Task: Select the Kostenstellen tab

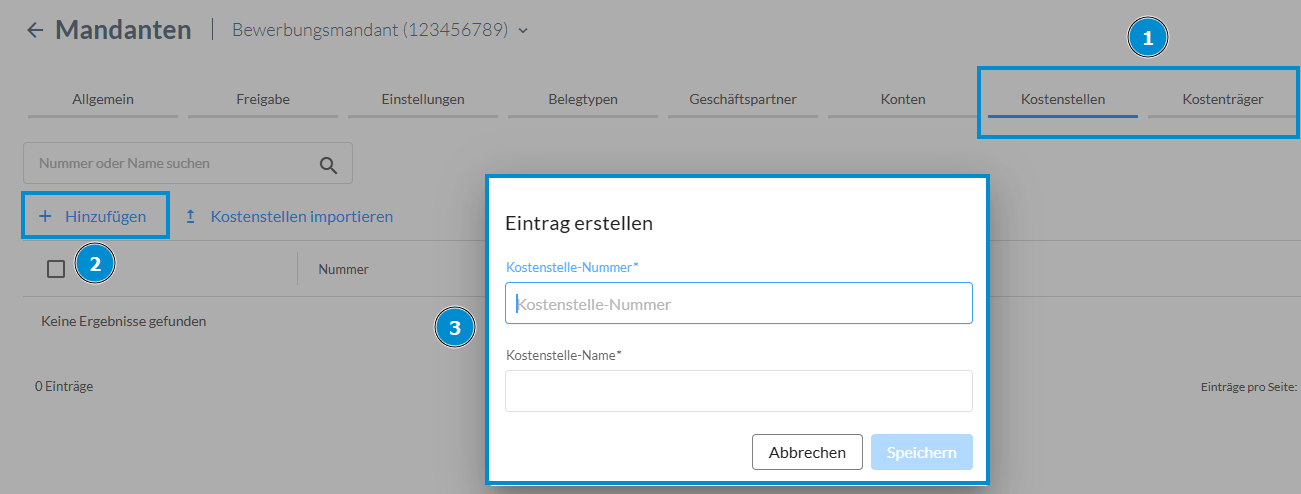Action: pos(1063,99)
